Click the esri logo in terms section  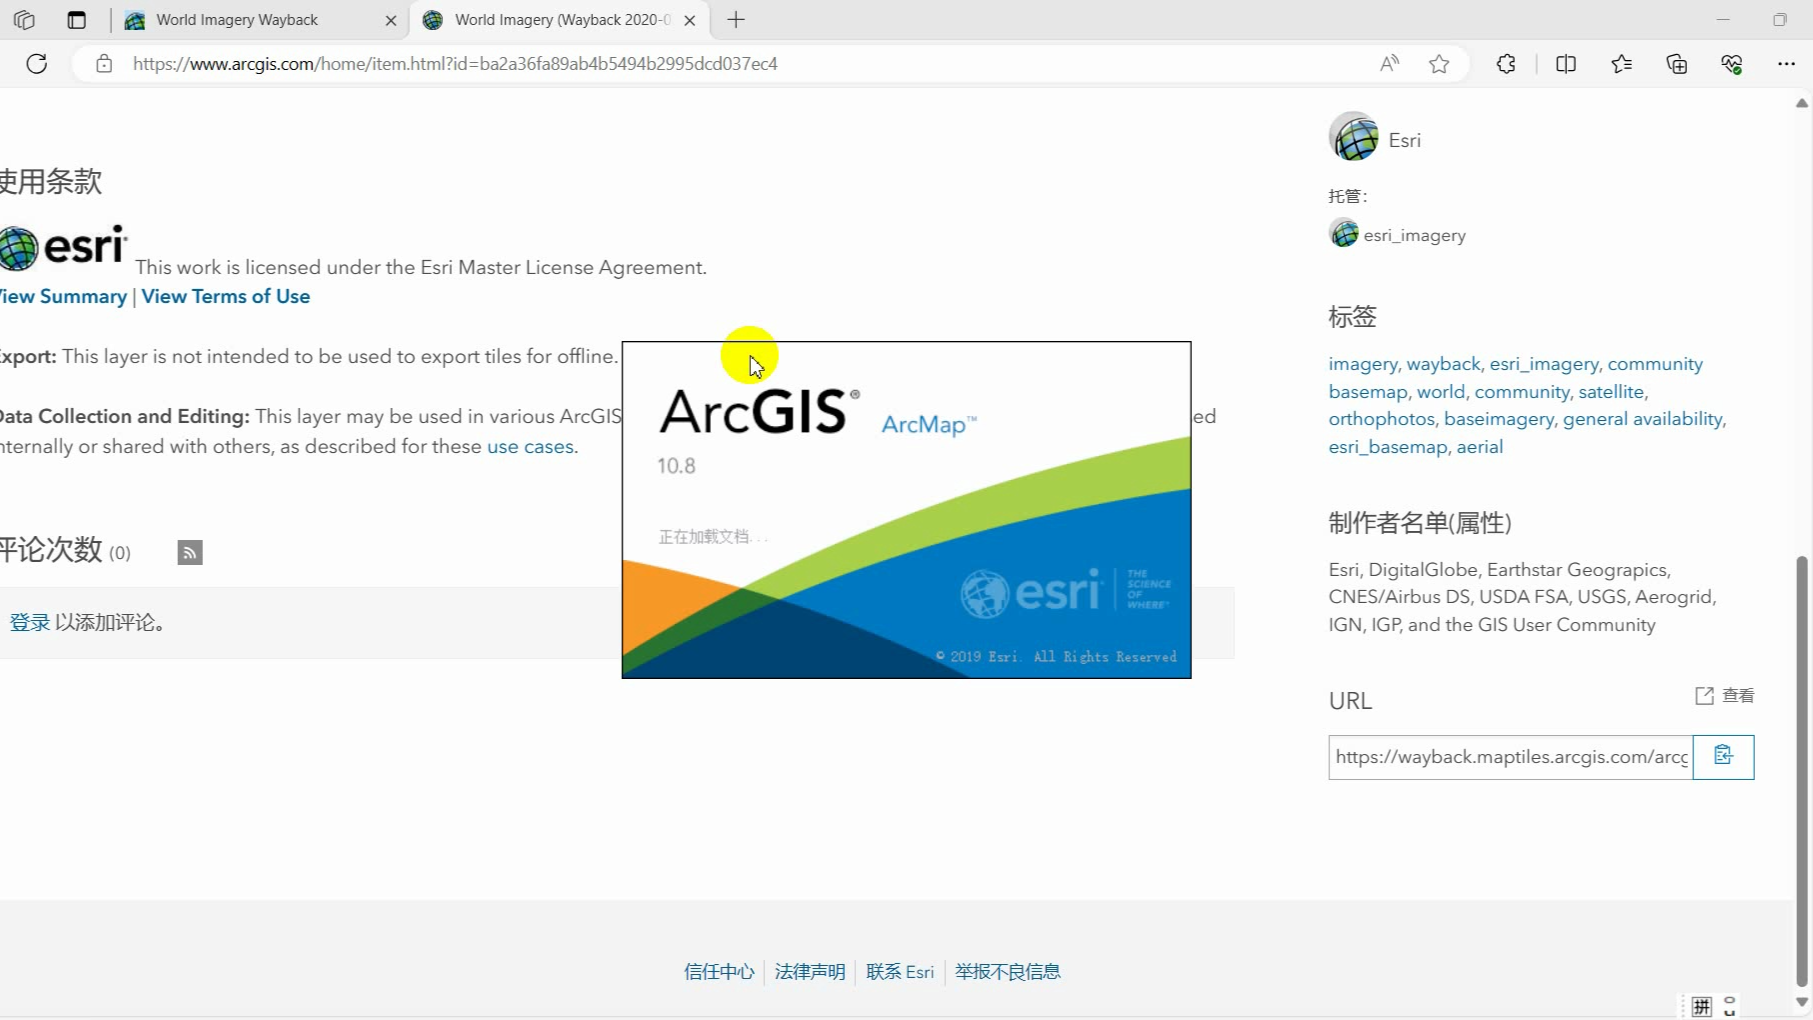click(x=63, y=247)
